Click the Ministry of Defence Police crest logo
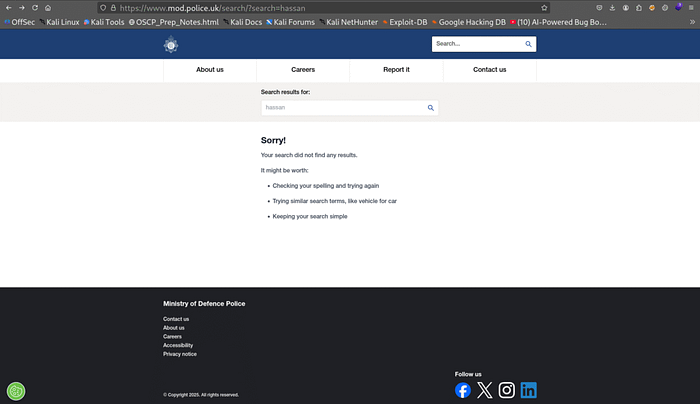Screen dimensions: 700x404 (x=171, y=45)
